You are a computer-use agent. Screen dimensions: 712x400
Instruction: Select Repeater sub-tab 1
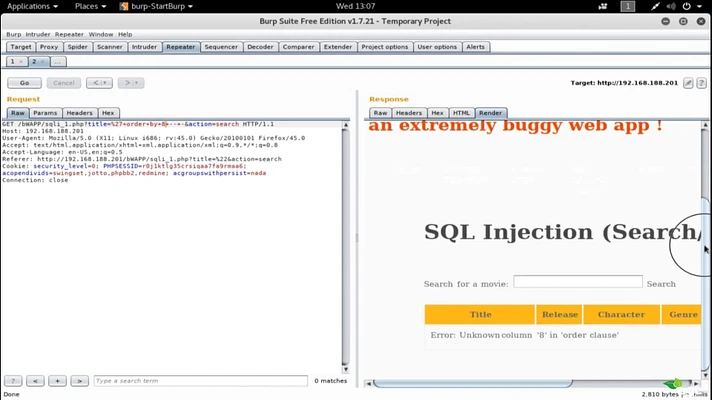coord(13,62)
